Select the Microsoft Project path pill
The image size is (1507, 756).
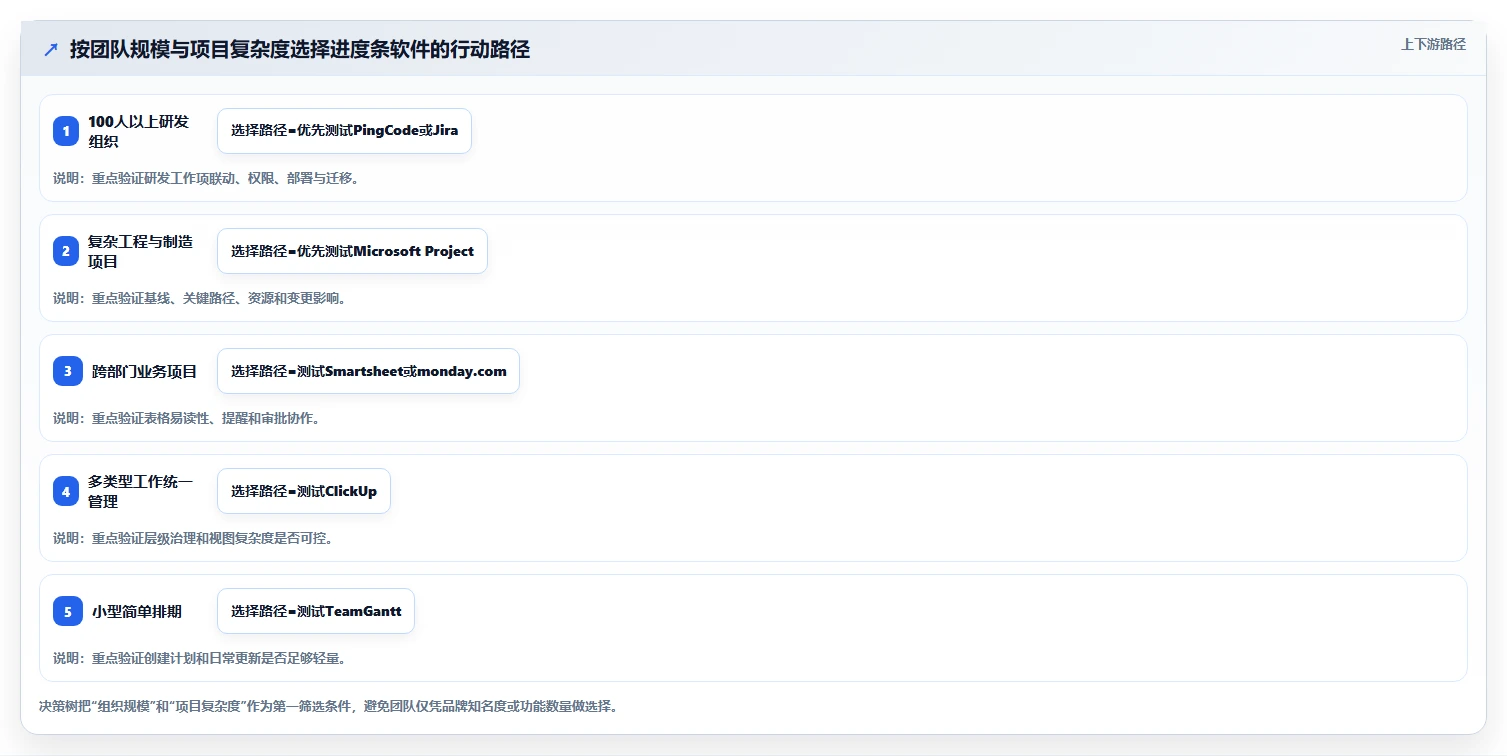point(352,251)
